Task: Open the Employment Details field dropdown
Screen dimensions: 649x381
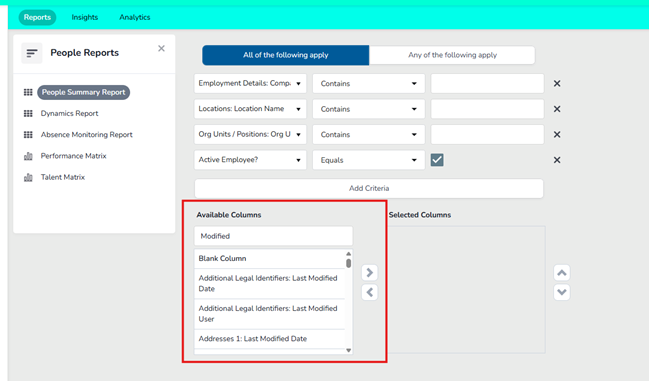Action: pyautogui.click(x=250, y=84)
